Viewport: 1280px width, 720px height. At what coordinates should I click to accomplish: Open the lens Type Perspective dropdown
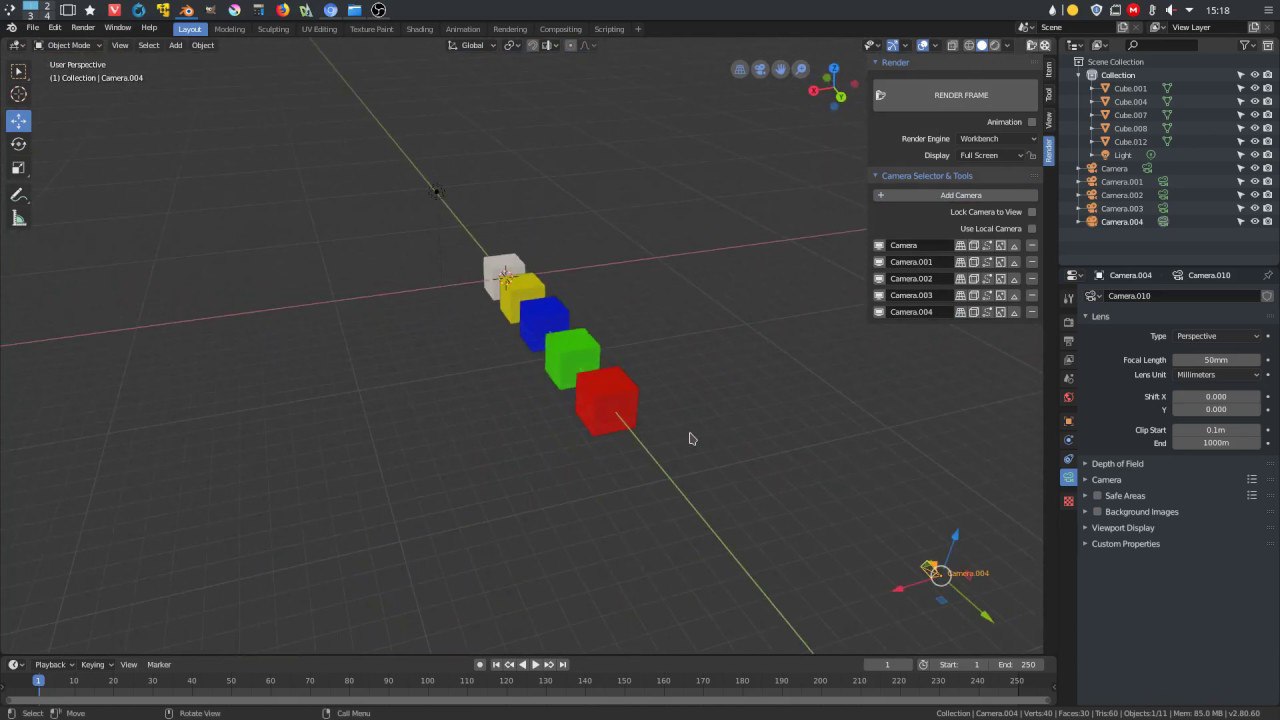1217,336
